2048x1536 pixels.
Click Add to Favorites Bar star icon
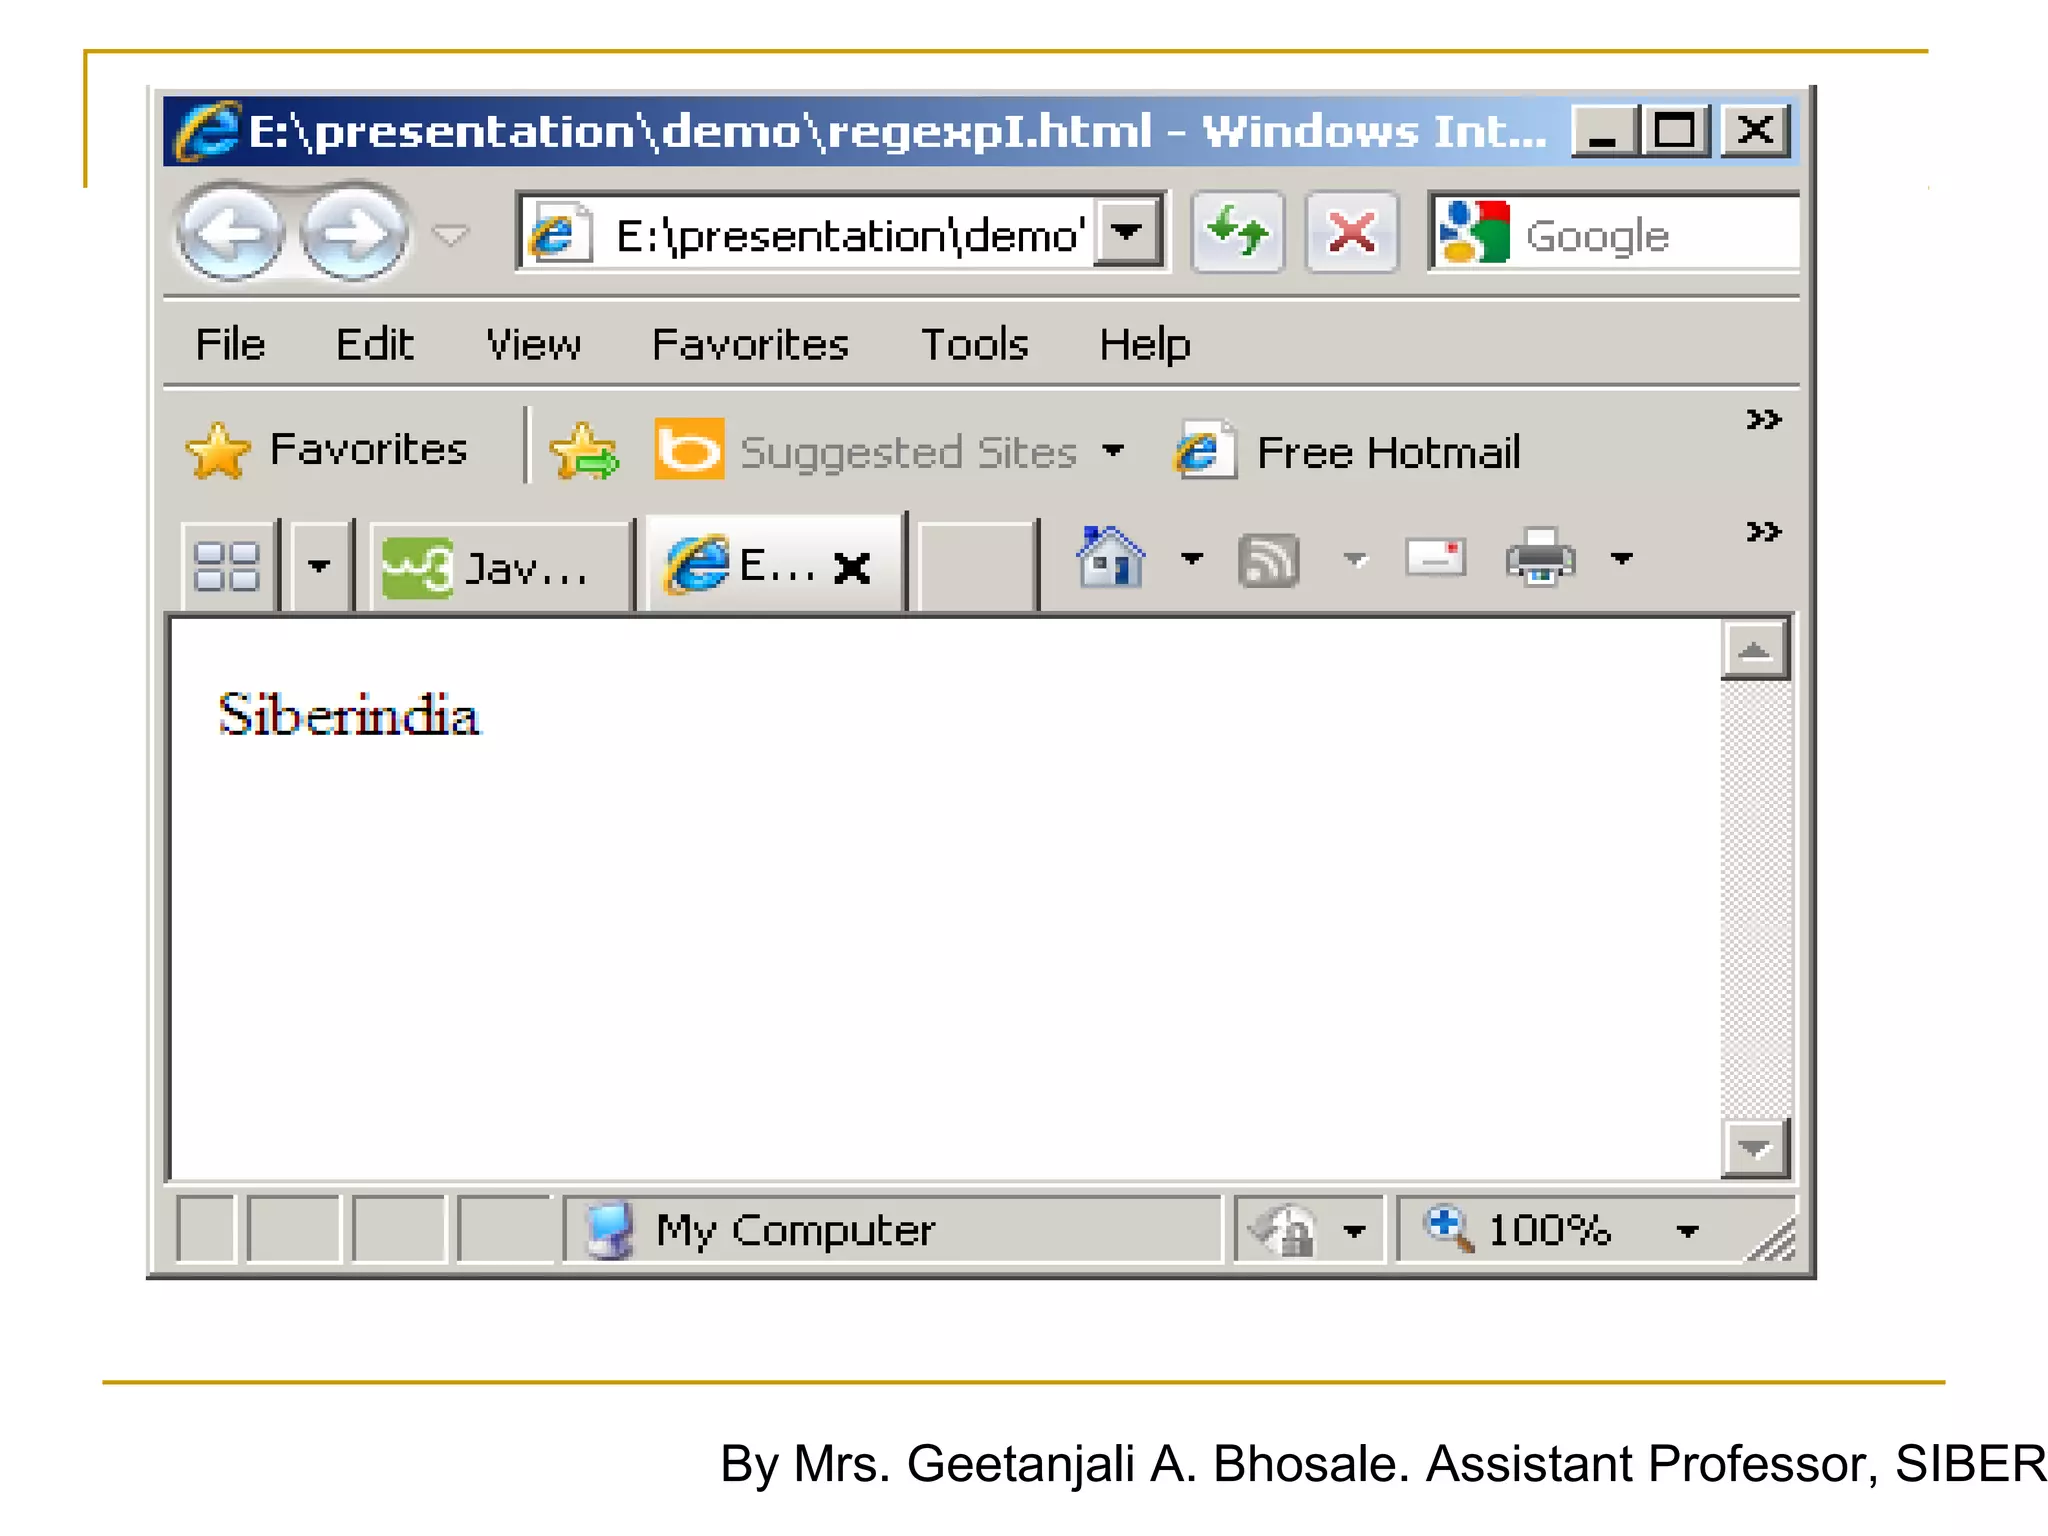tap(585, 452)
